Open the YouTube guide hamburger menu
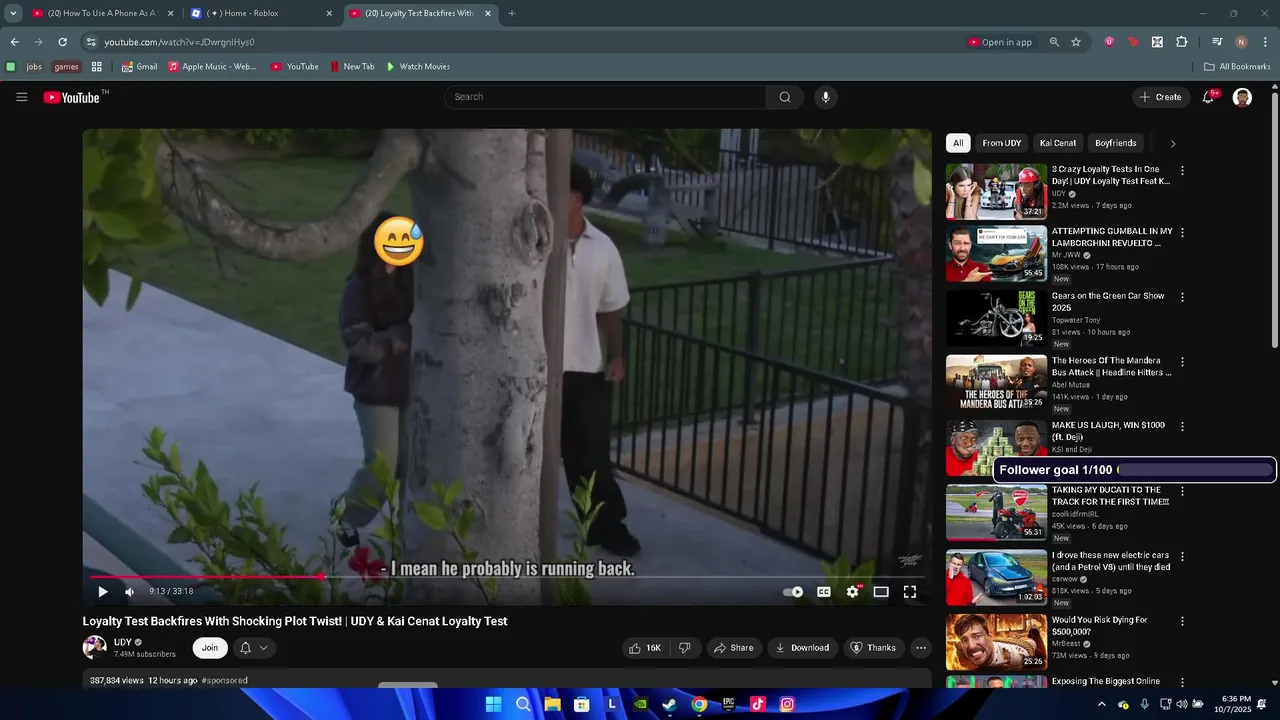The width and height of the screenshot is (1280, 720). (21, 97)
